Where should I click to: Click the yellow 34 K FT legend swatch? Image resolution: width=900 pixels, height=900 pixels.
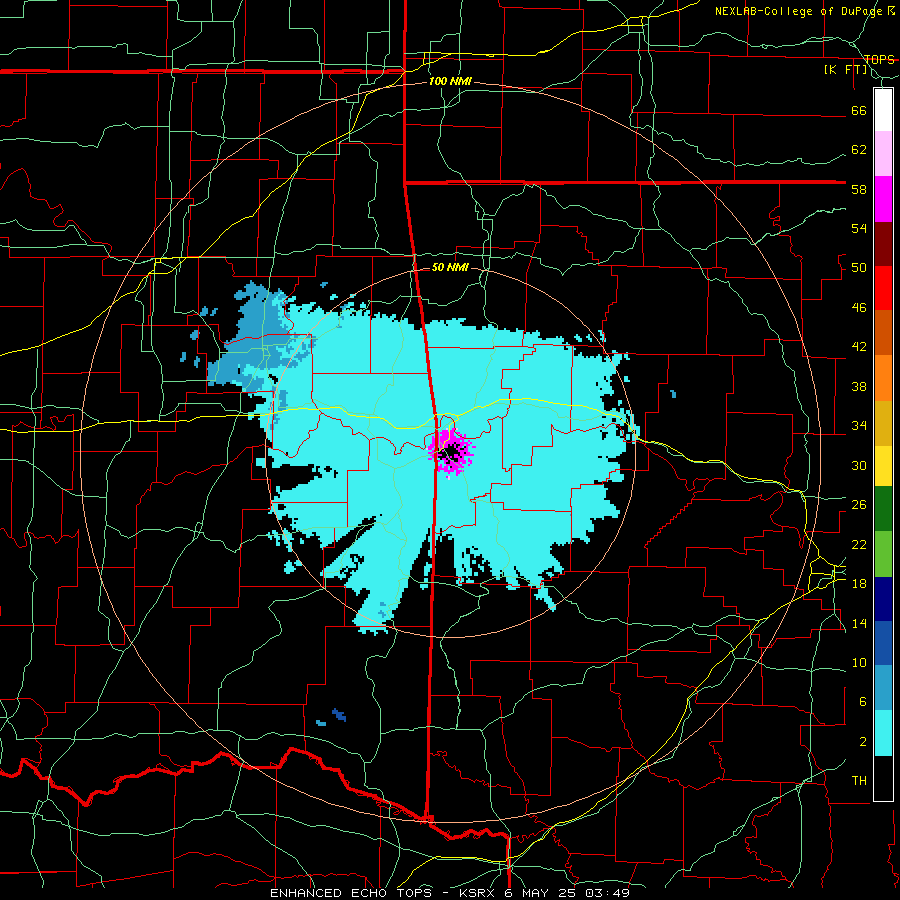(x=883, y=466)
